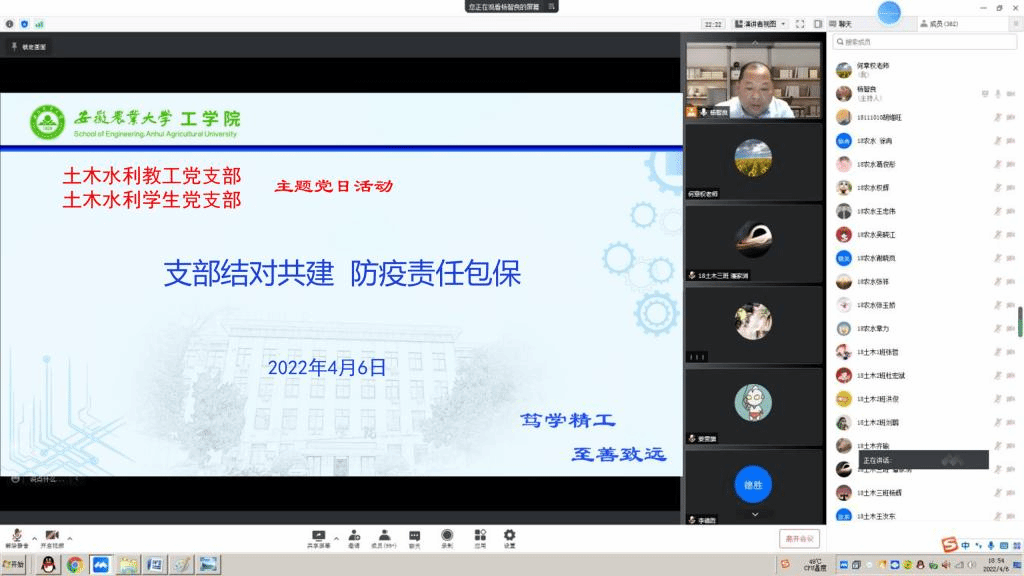Image resolution: width=1024 pixels, height=576 pixels.
Task: Expand the arrow next to share screen
Action: pyautogui.click(x=336, y=538)
